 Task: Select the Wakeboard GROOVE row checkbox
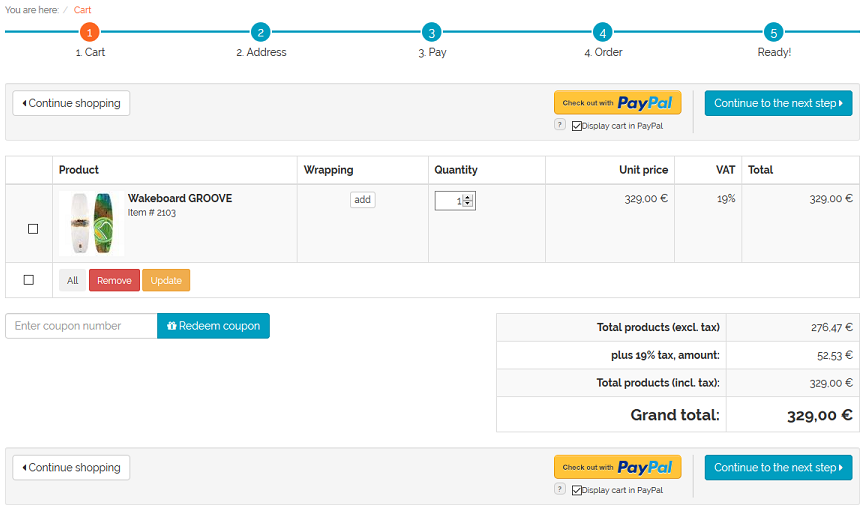pyautogui.click(x=33, y=229)
